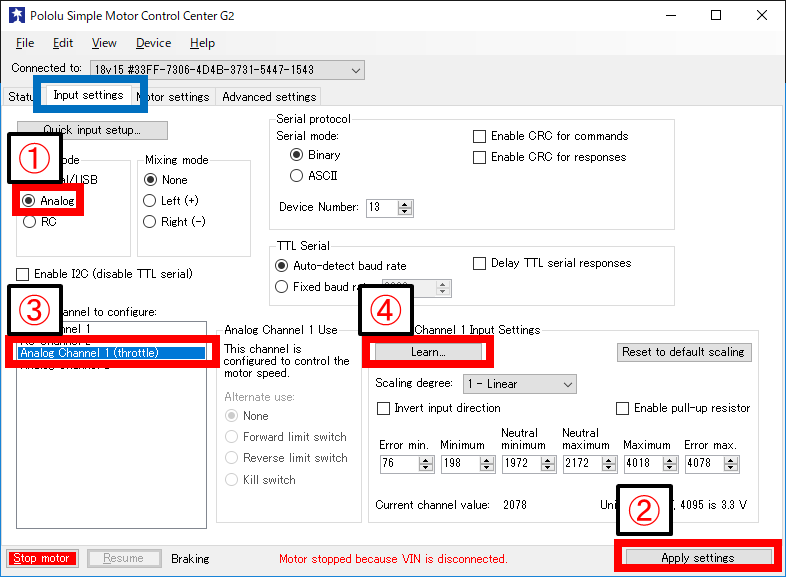Decrement the Neutral minimum spinner
The height and width of the screenshot is (577, 786).
pyautogui.click(x=548, y=468)
